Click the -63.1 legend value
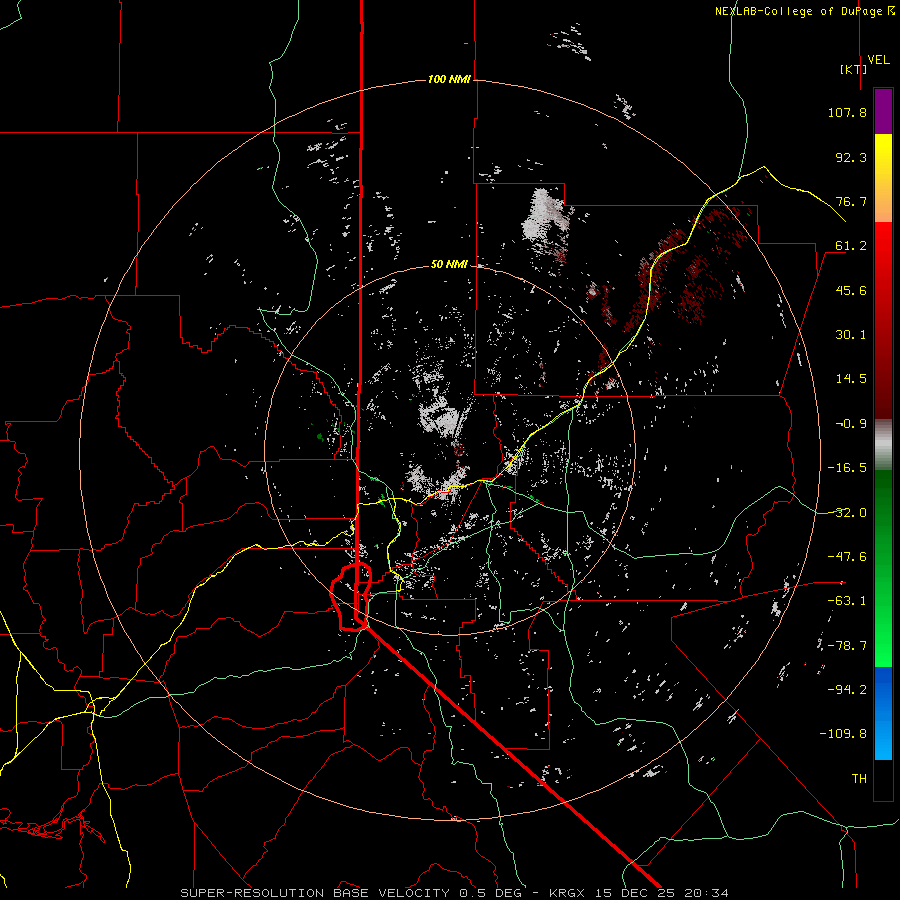The height and width of the screenshot is (900, 900). pos(847,601)
